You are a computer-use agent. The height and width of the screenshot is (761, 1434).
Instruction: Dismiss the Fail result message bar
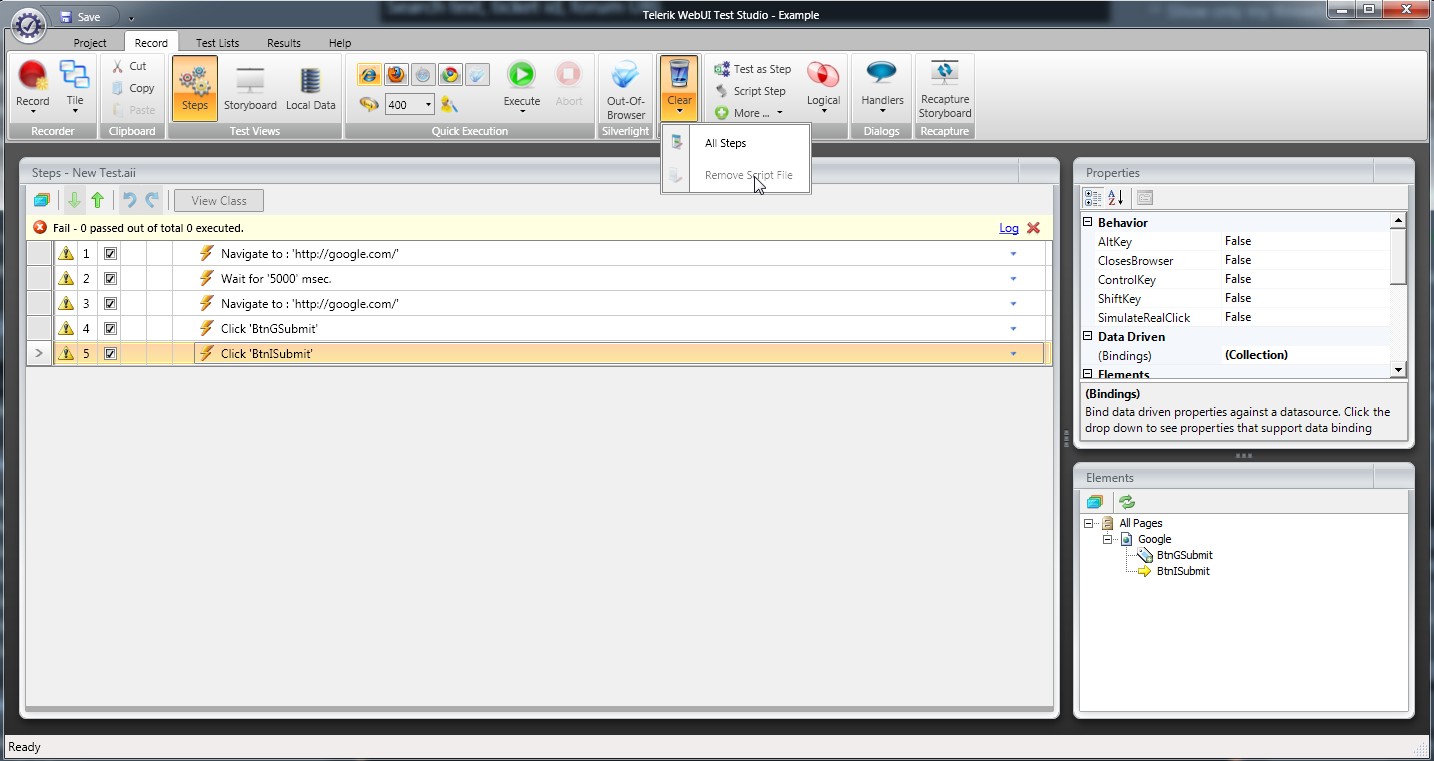[x=1034, y=228]
